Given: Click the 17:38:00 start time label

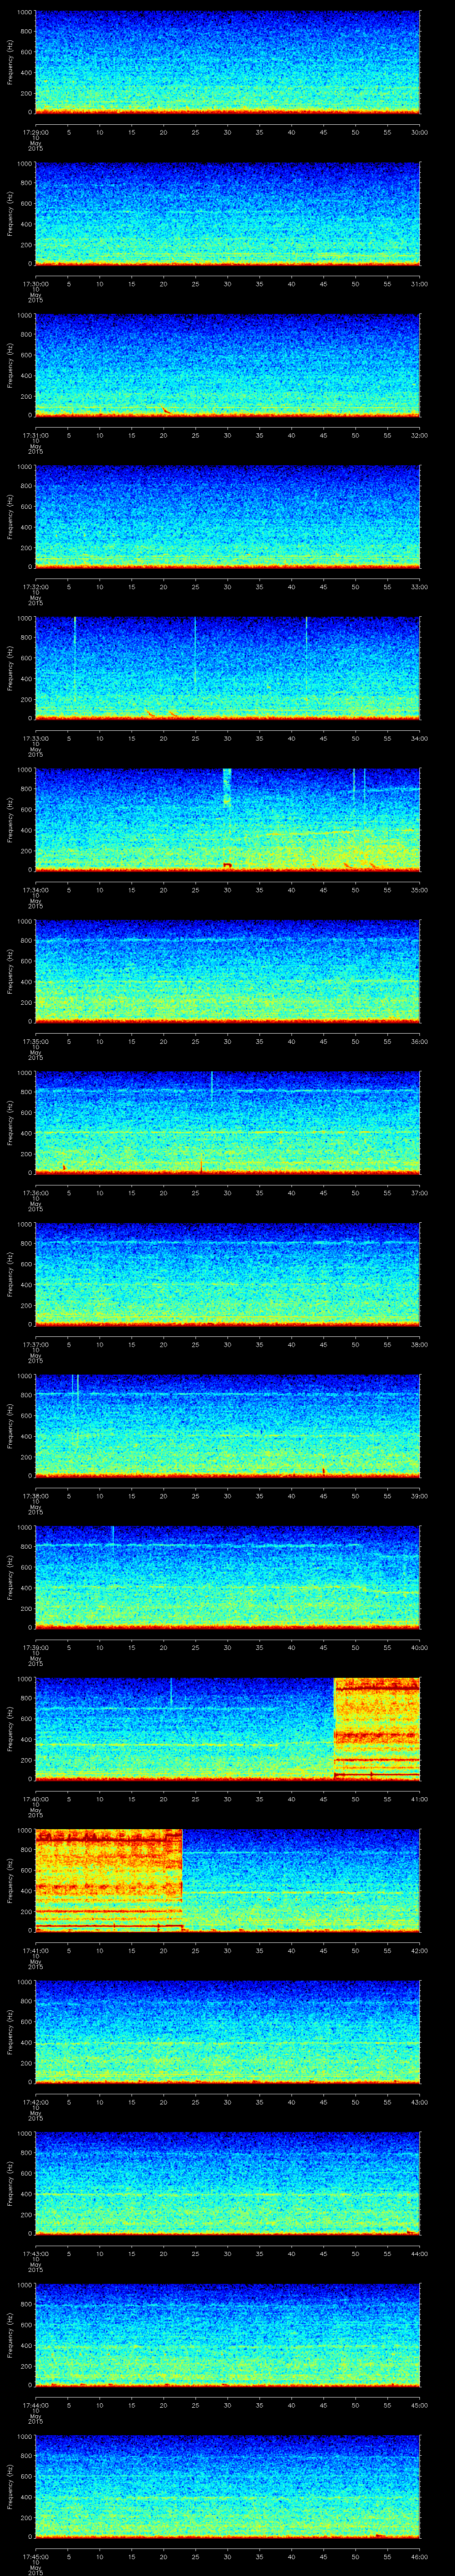Looking at the screenshot, I should point(35,1496).
